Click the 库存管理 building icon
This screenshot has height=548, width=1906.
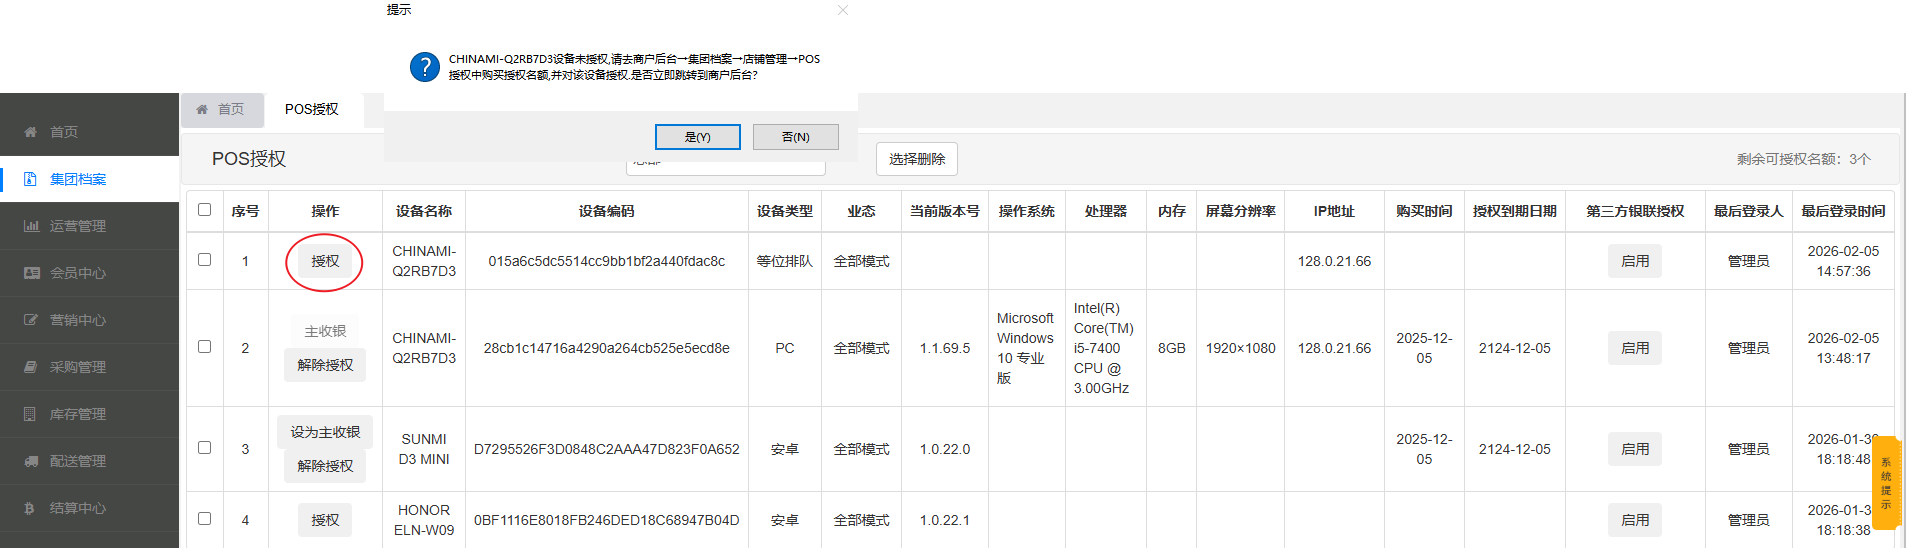pyautogui.click(x=30, y=414)
